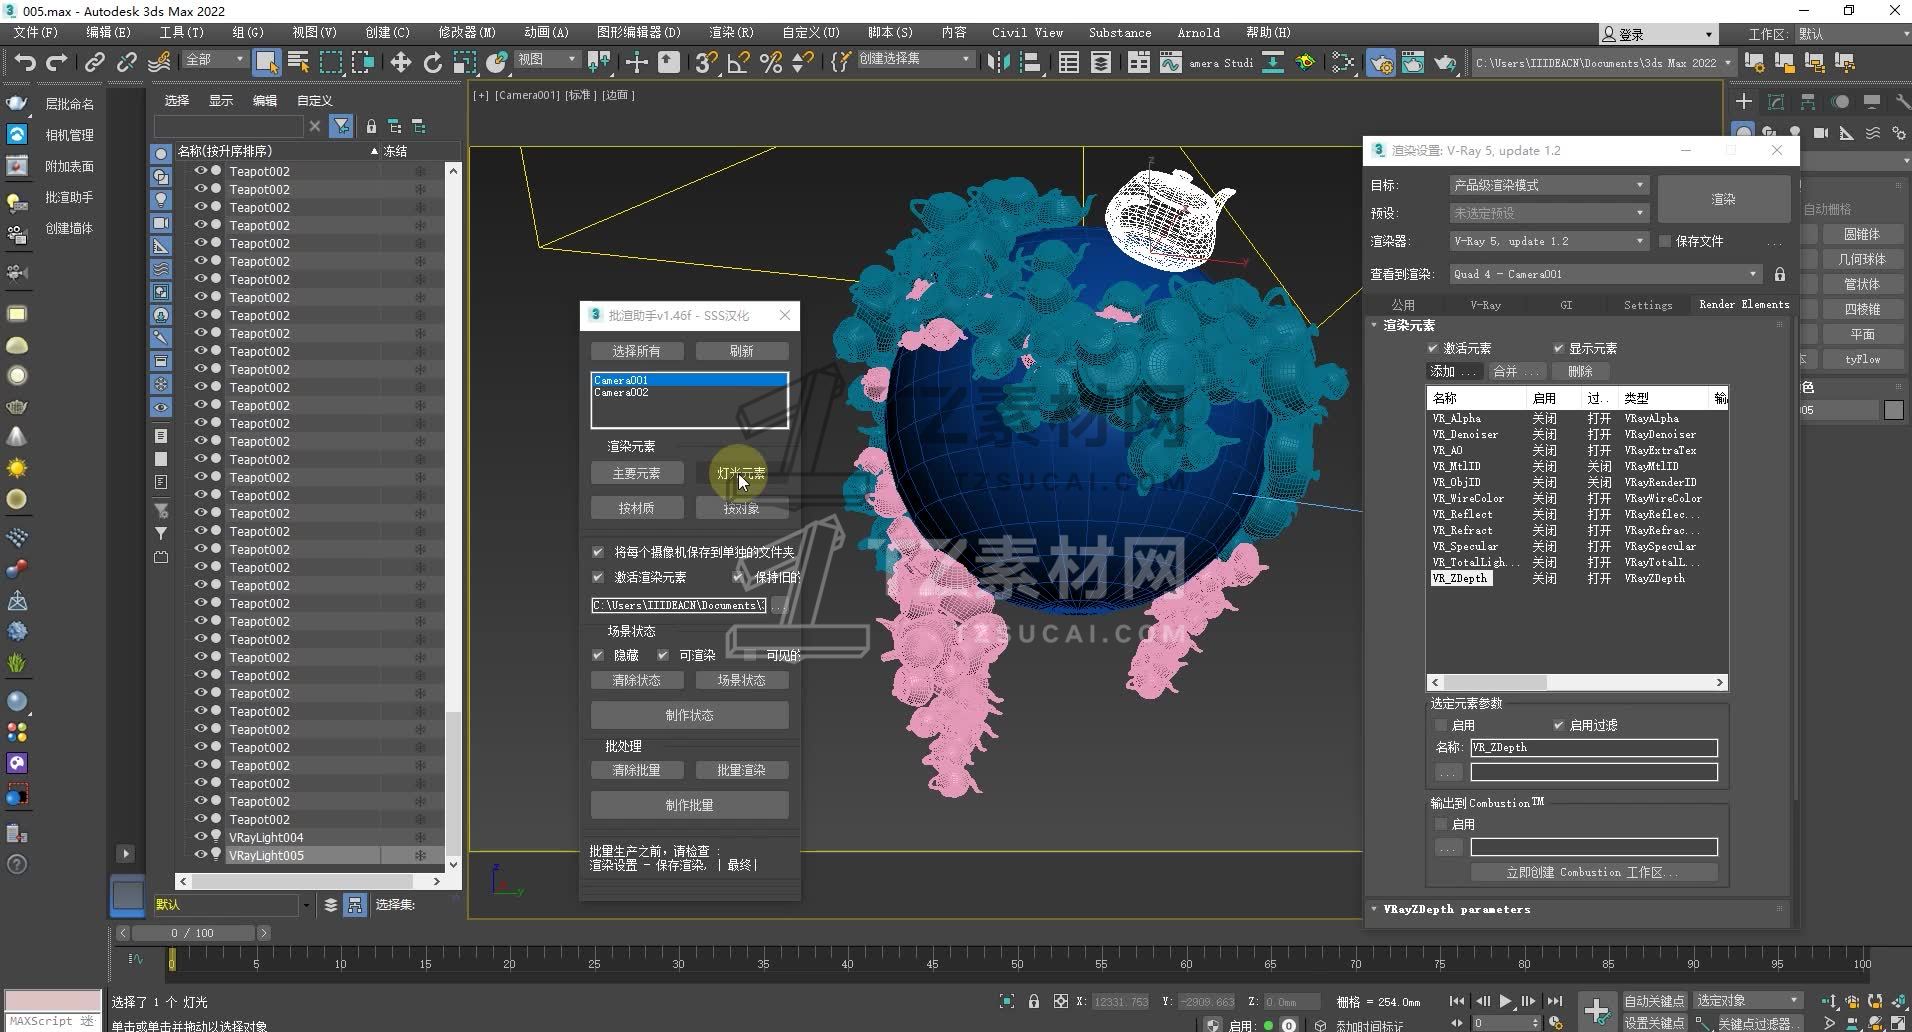The width and height of the screenshot is (1912, 1032).
Task: Click the Mirror tool icon
Action: [x=998, y=63]
